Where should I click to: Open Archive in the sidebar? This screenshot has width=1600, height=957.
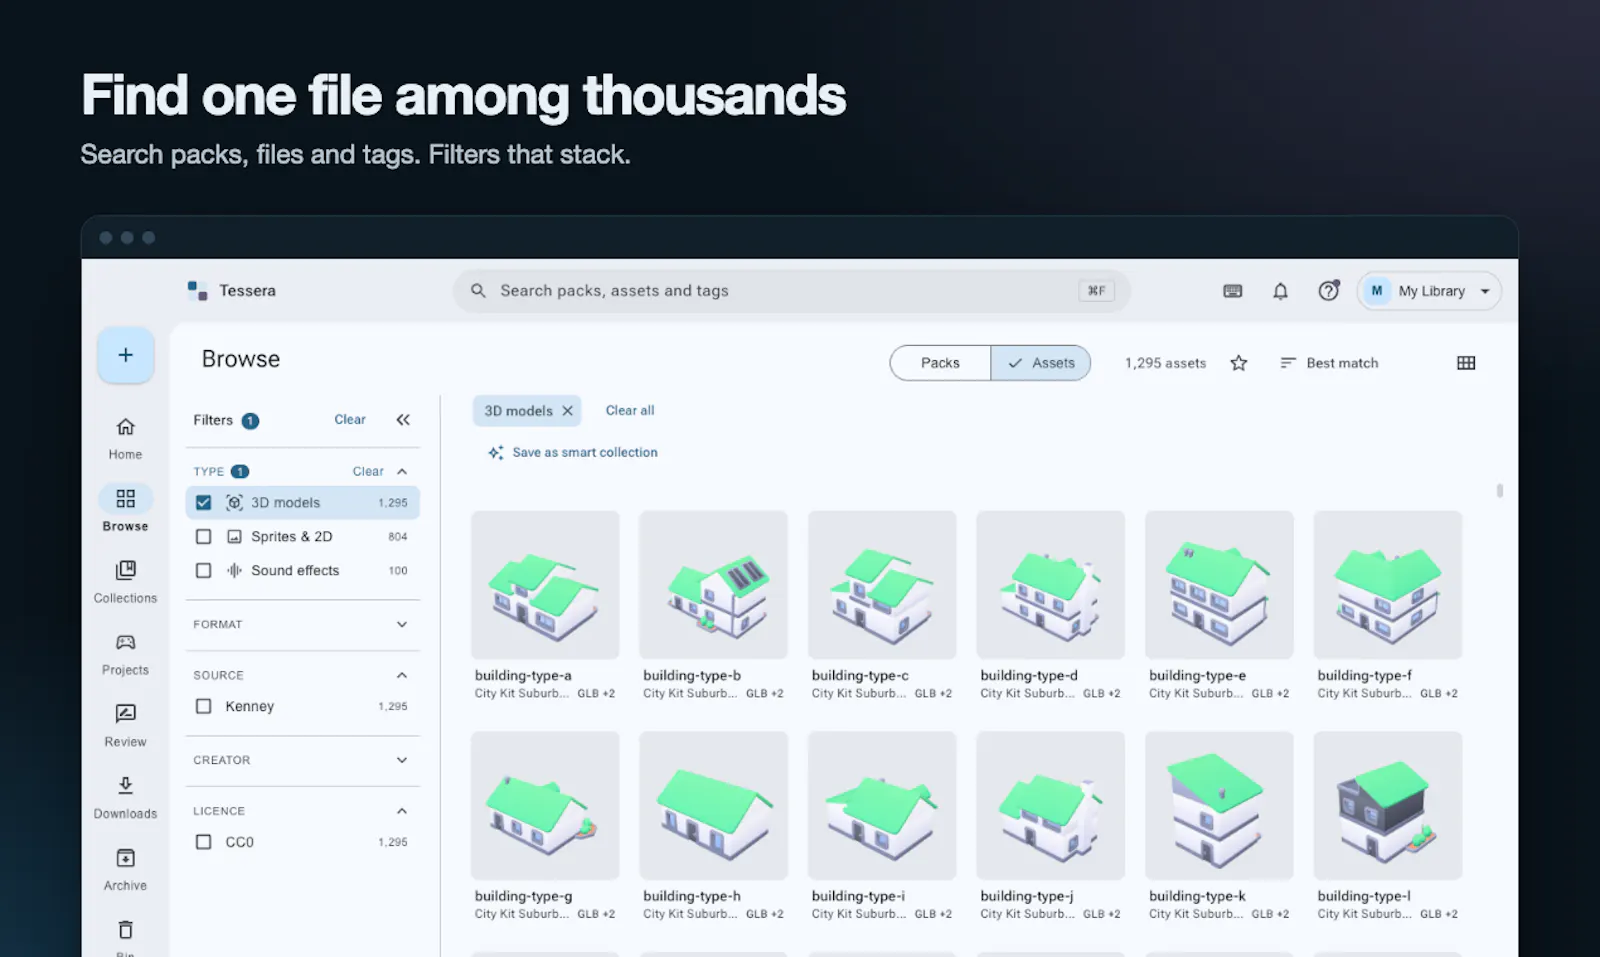pyautogui.click(x=125, y=870)
